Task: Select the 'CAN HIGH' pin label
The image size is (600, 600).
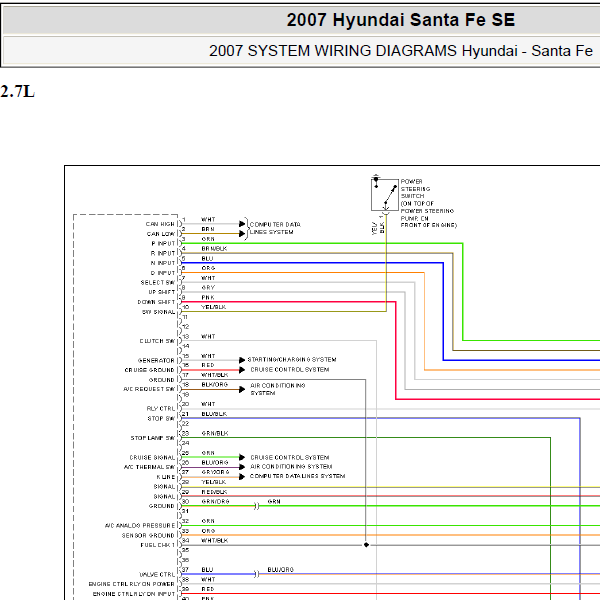Action: click(160, 224)
